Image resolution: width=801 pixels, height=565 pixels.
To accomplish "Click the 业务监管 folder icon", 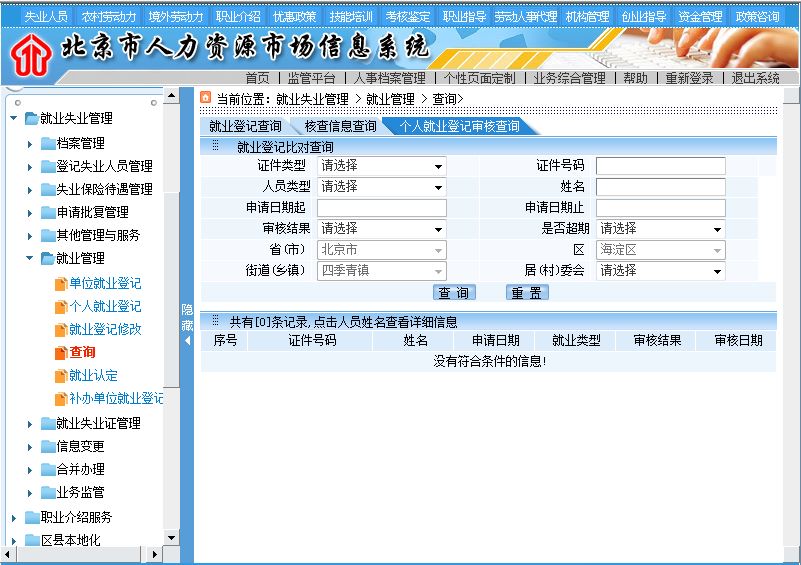I will coord(48,492).
